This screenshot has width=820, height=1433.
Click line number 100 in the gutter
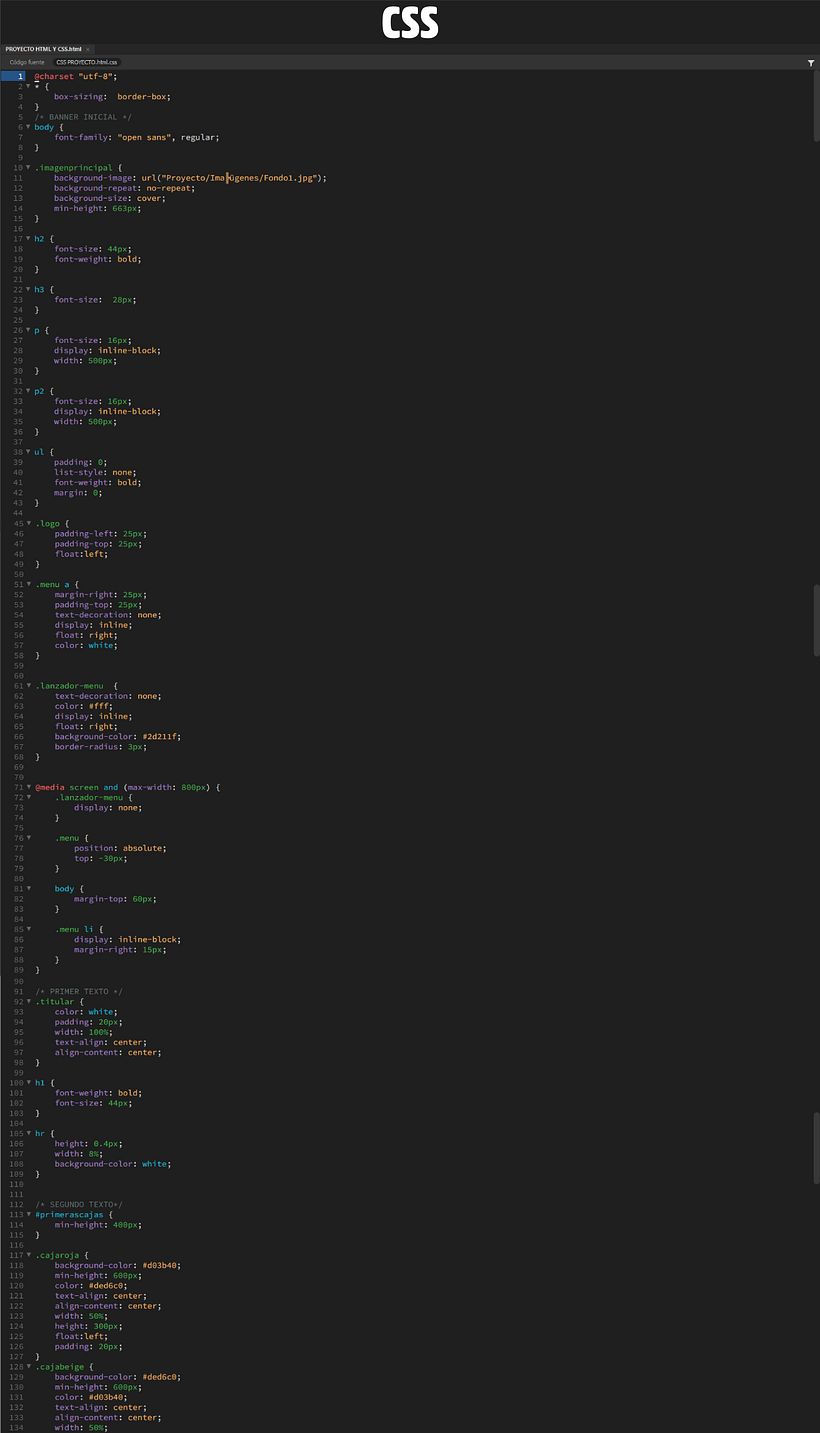coord(17,1082)
